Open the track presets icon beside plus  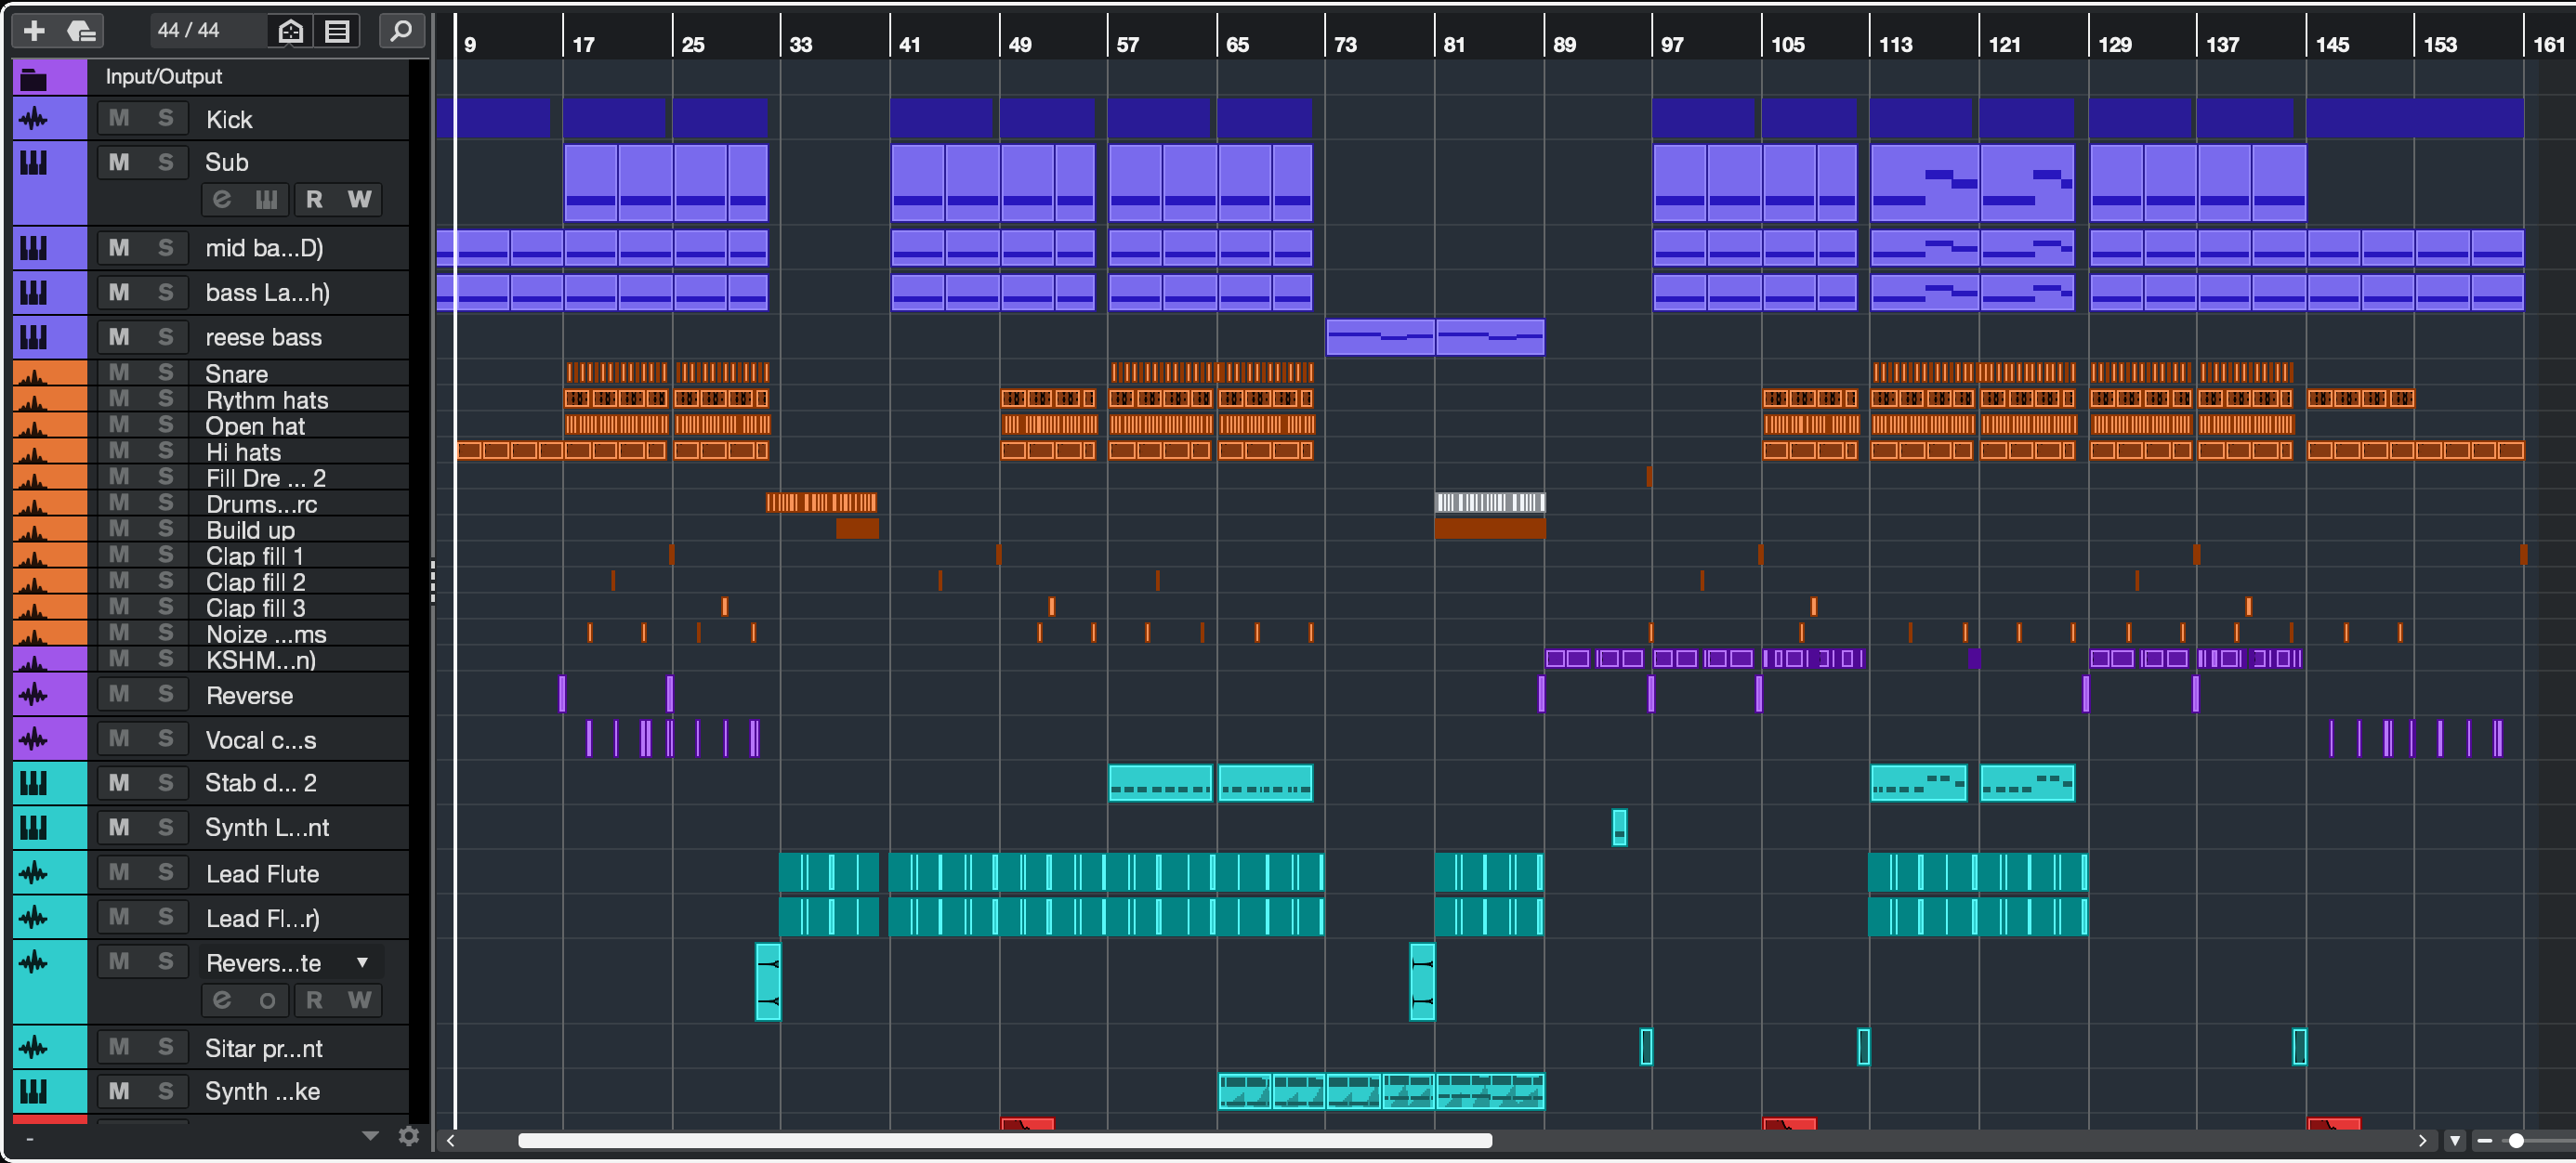[x=81, y=31]
